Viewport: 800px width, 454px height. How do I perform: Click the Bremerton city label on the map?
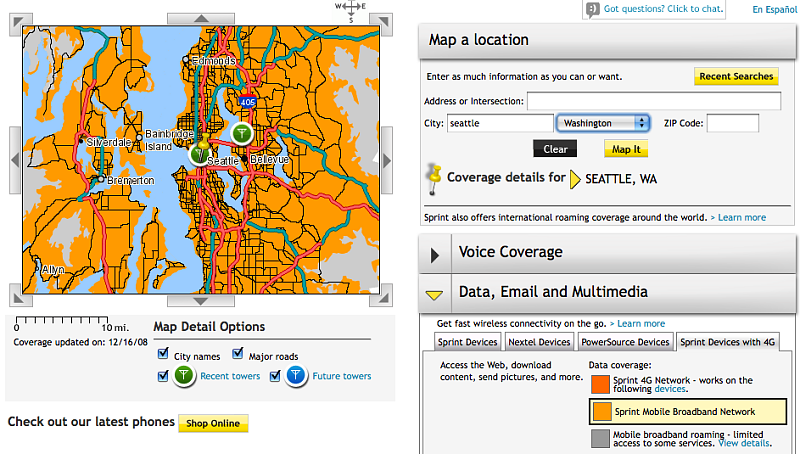tap(131, 181)
